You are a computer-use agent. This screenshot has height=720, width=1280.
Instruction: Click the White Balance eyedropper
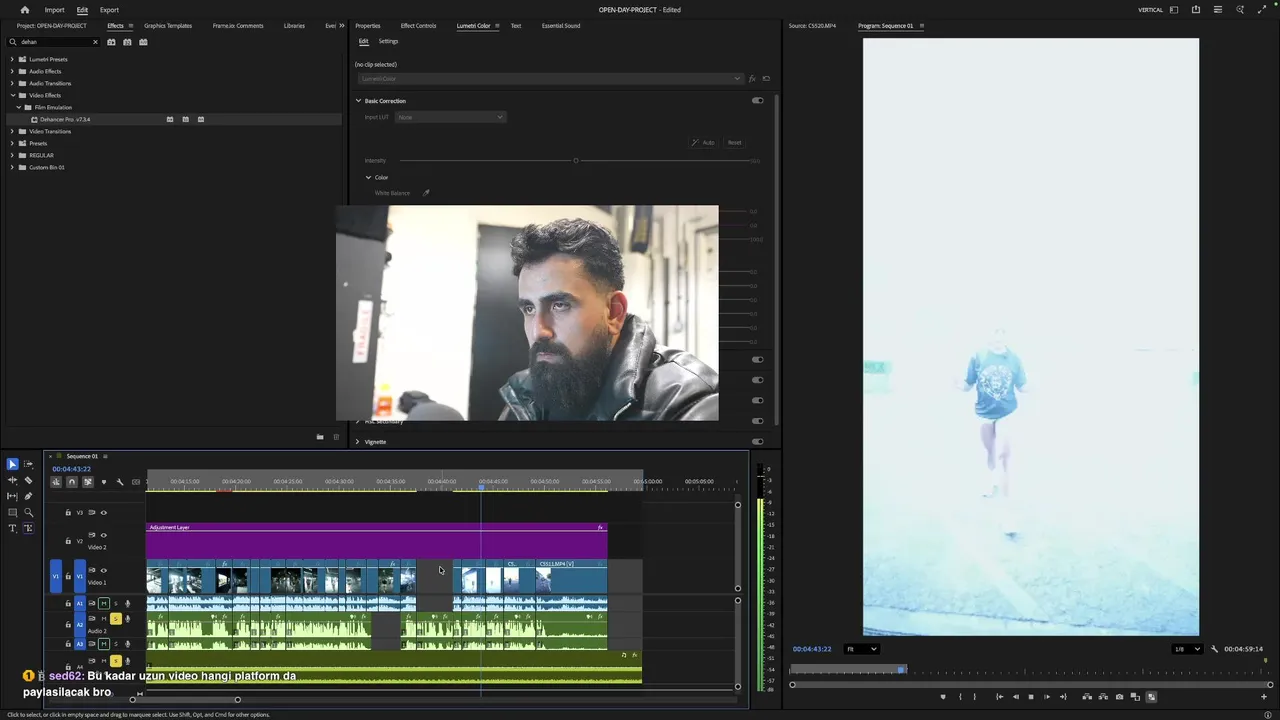click(426, 193)
